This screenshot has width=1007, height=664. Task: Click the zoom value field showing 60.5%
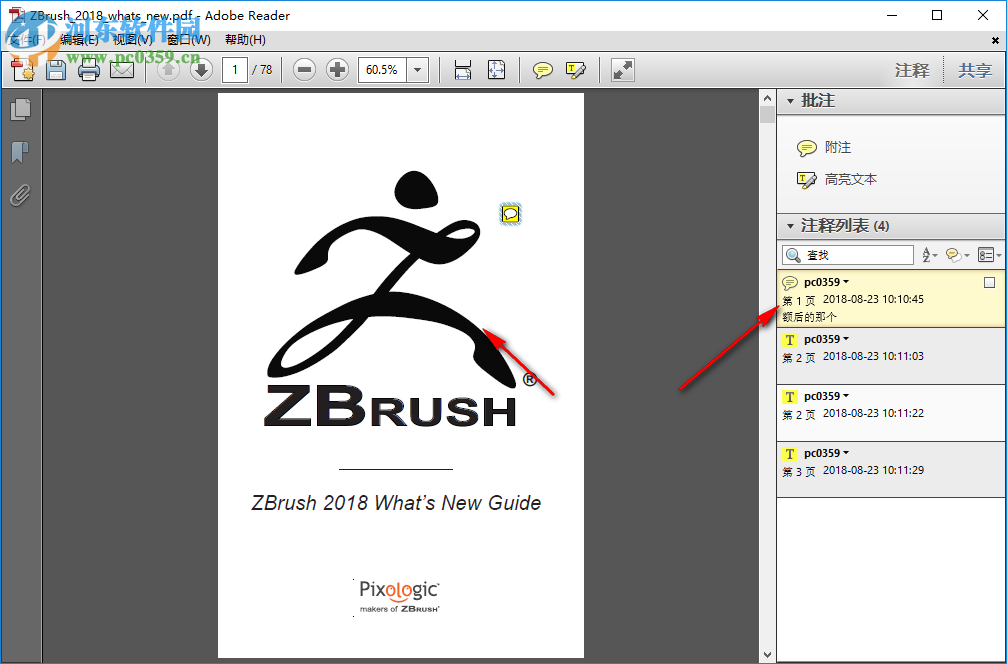click(x=383, y=69)
